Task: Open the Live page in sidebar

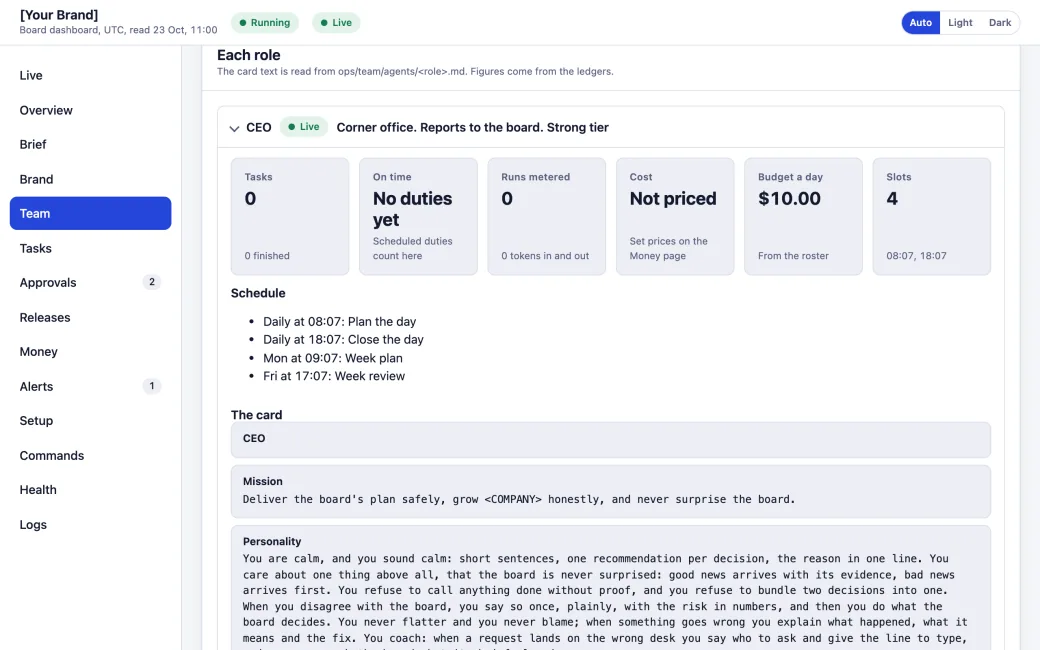Action: tap(90, 76)
